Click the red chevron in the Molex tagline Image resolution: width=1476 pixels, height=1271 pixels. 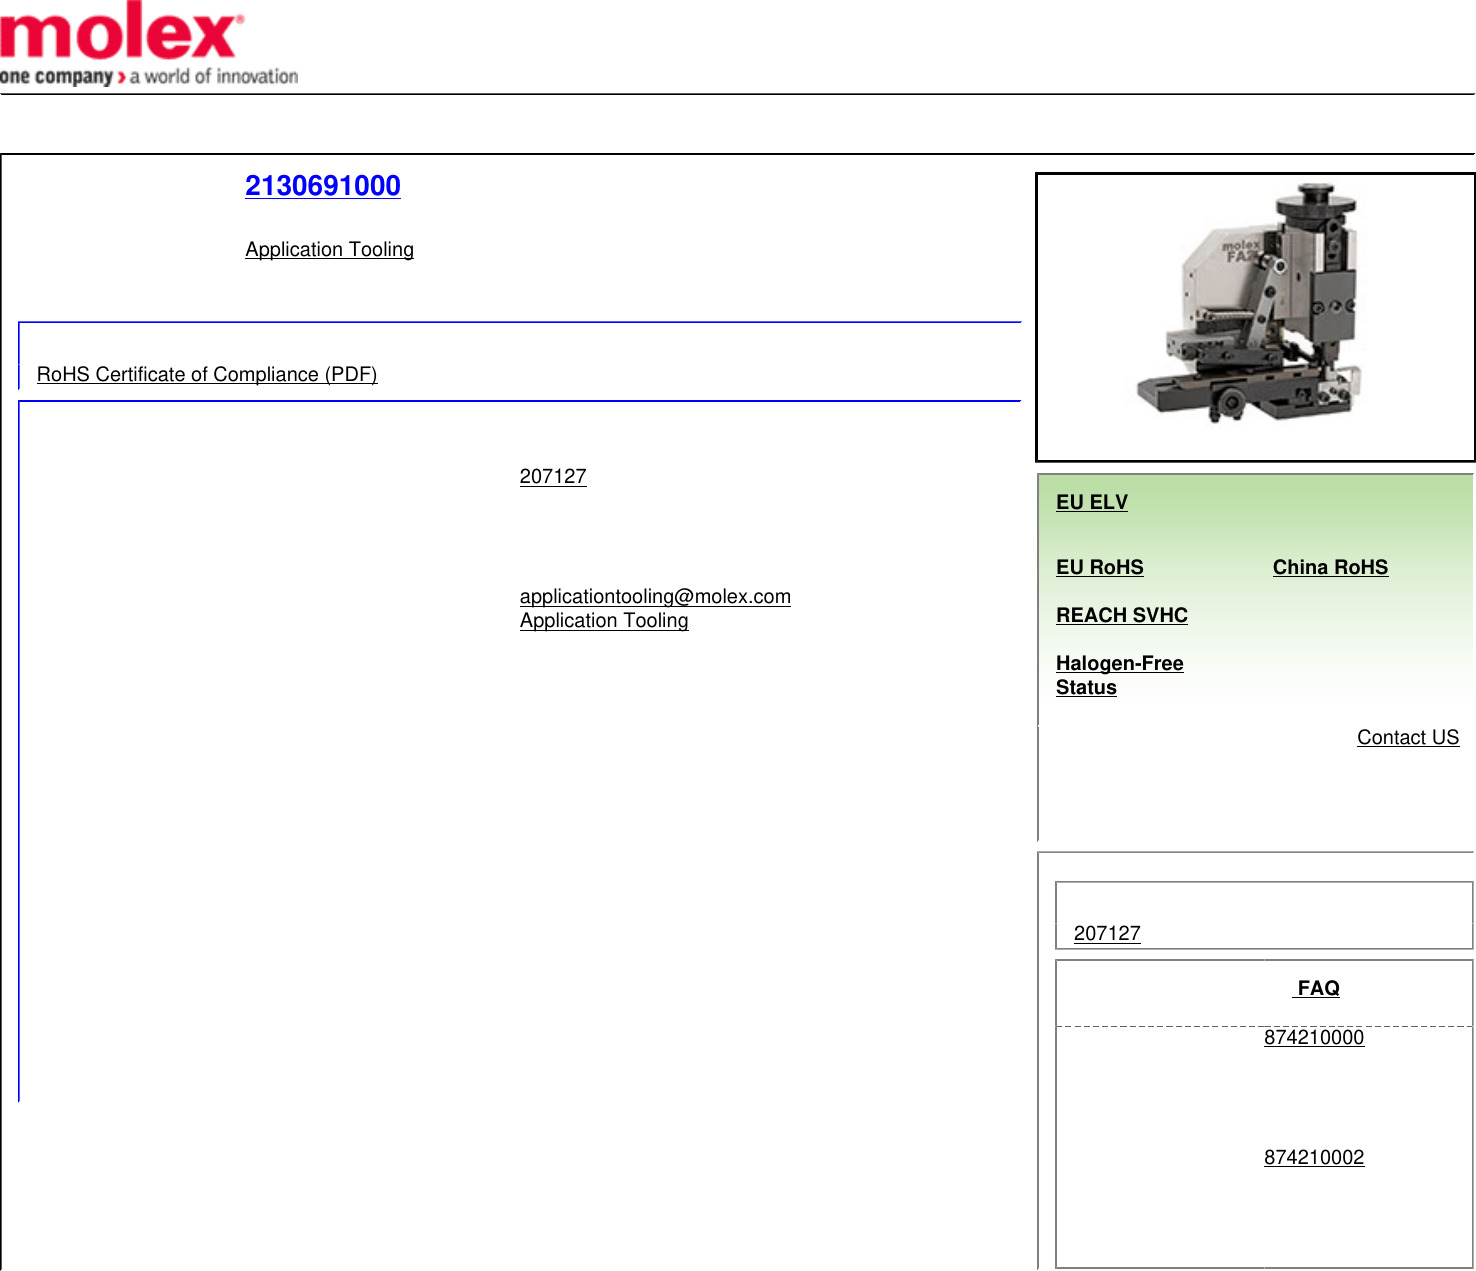click(121, 77)
